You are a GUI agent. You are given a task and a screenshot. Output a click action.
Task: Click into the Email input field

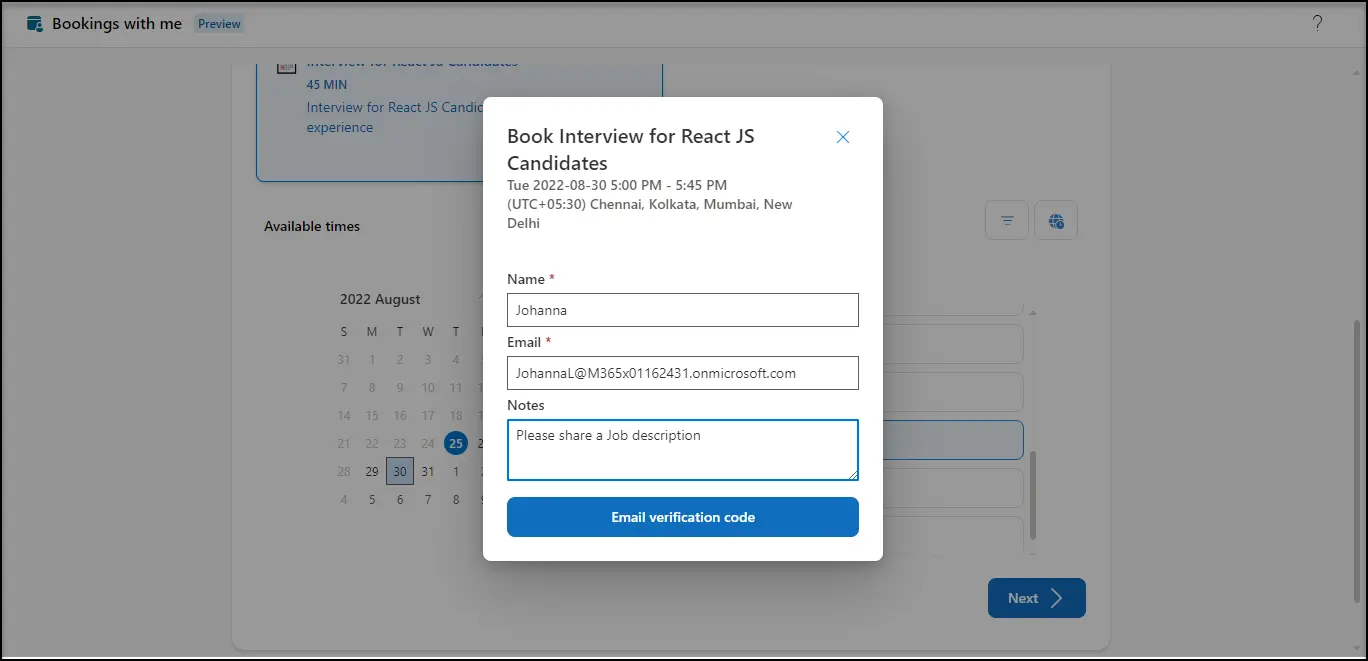682,373
